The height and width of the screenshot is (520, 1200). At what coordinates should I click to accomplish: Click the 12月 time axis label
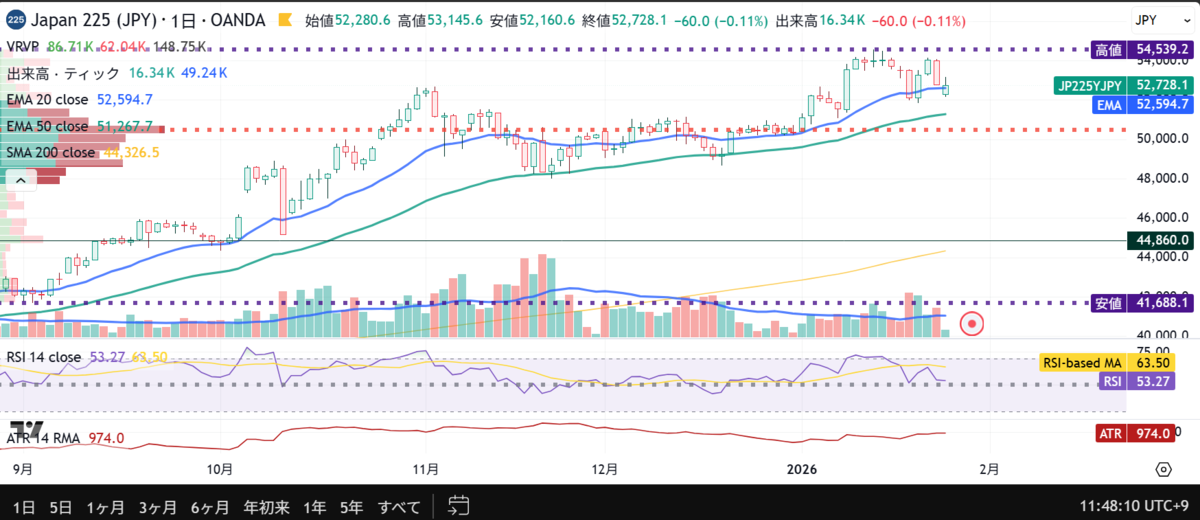click(x=606, y=469)
